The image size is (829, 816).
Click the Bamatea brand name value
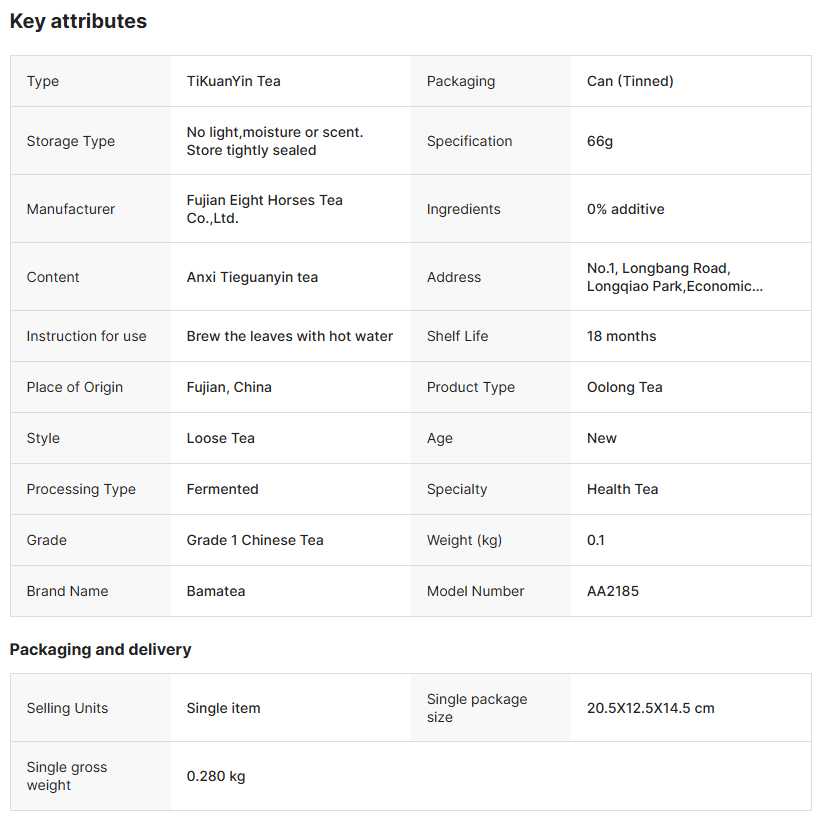215,591
